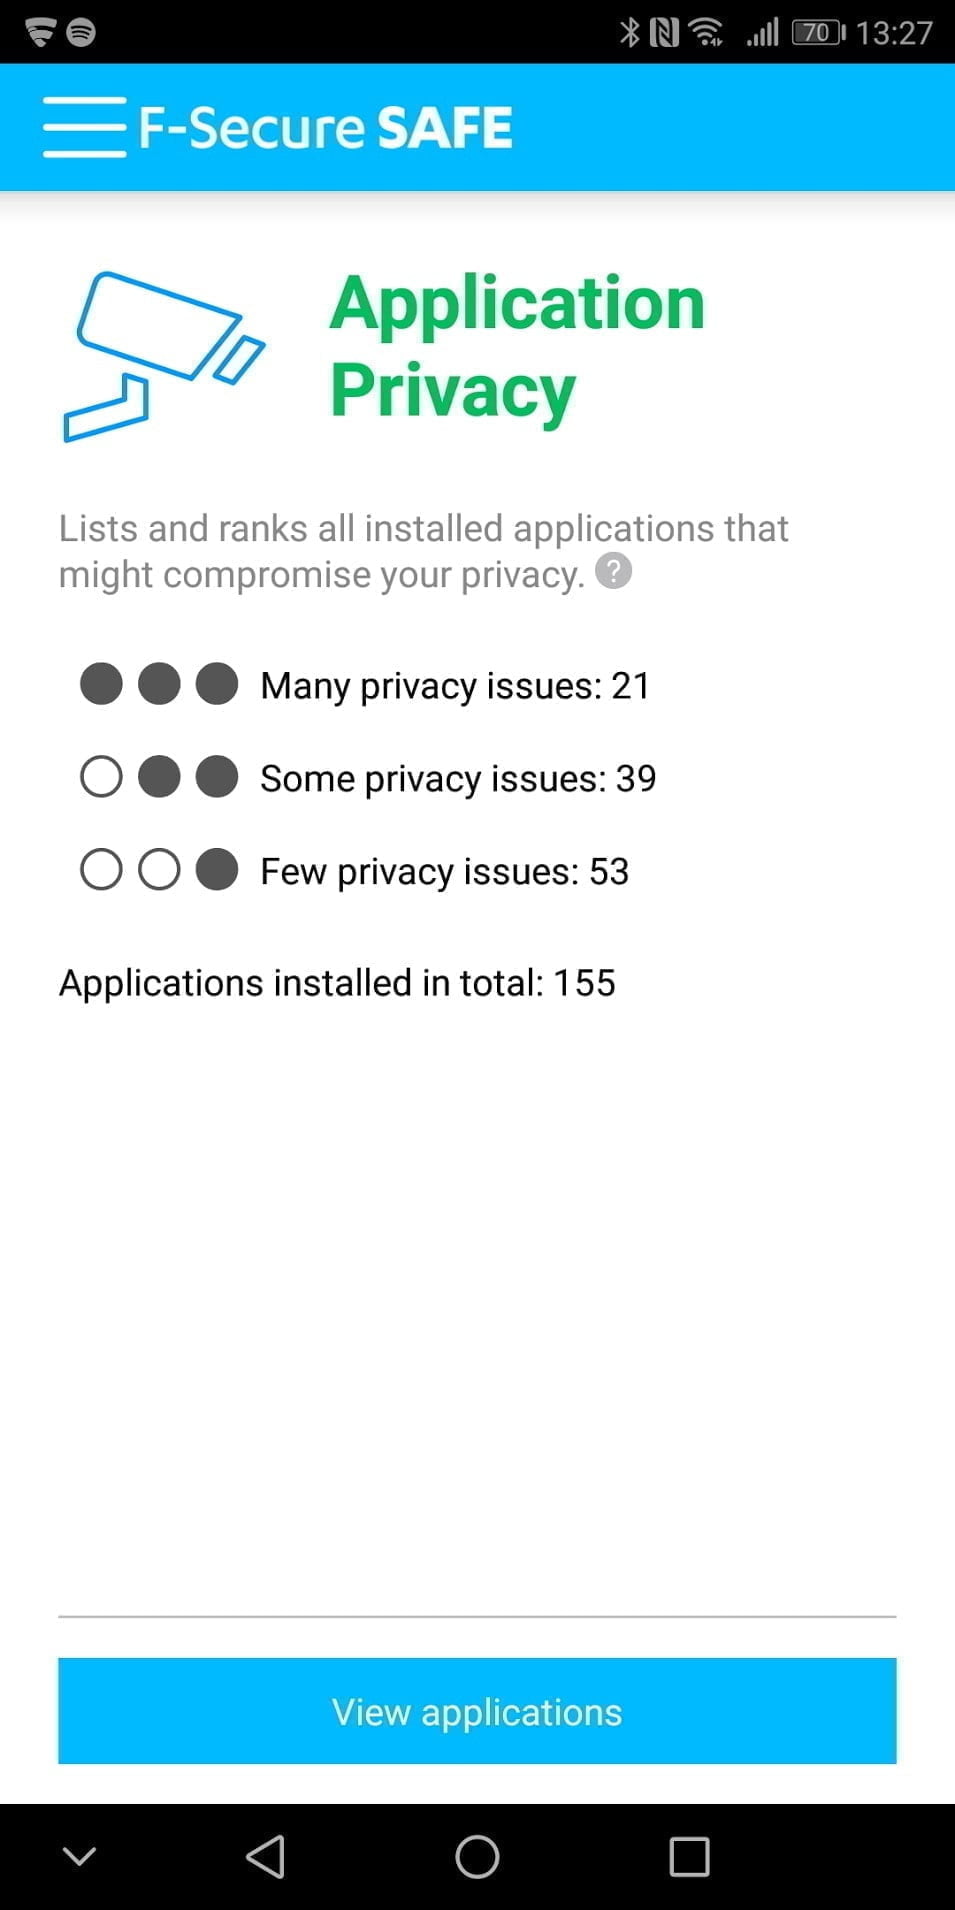Tap the F-Secure SAFE logo title

click(x=326, y=128)
